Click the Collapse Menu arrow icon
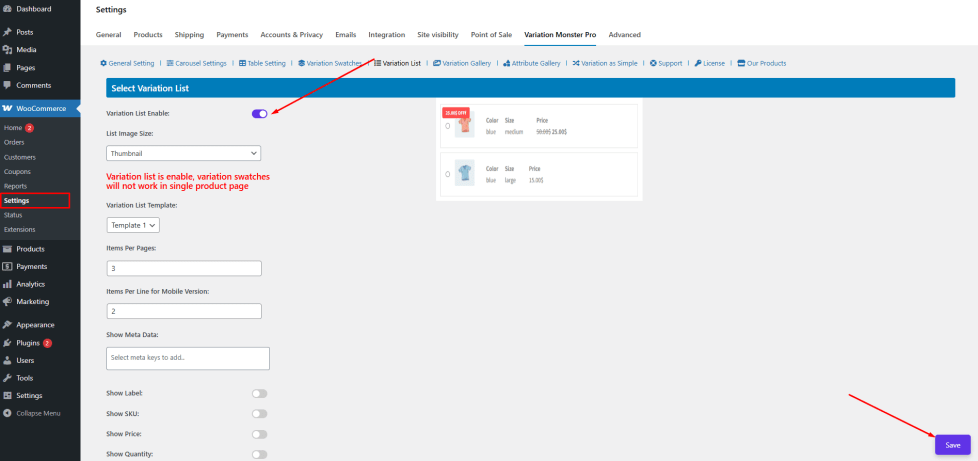 (7, 413)
